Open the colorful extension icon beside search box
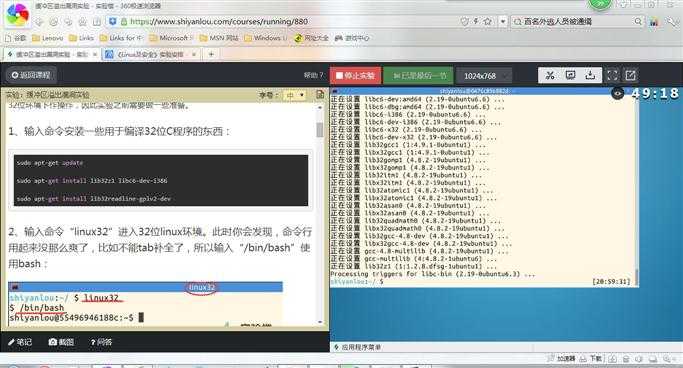Screen dimensions: 683x368 pyautogui.click(x=654, y=22)
